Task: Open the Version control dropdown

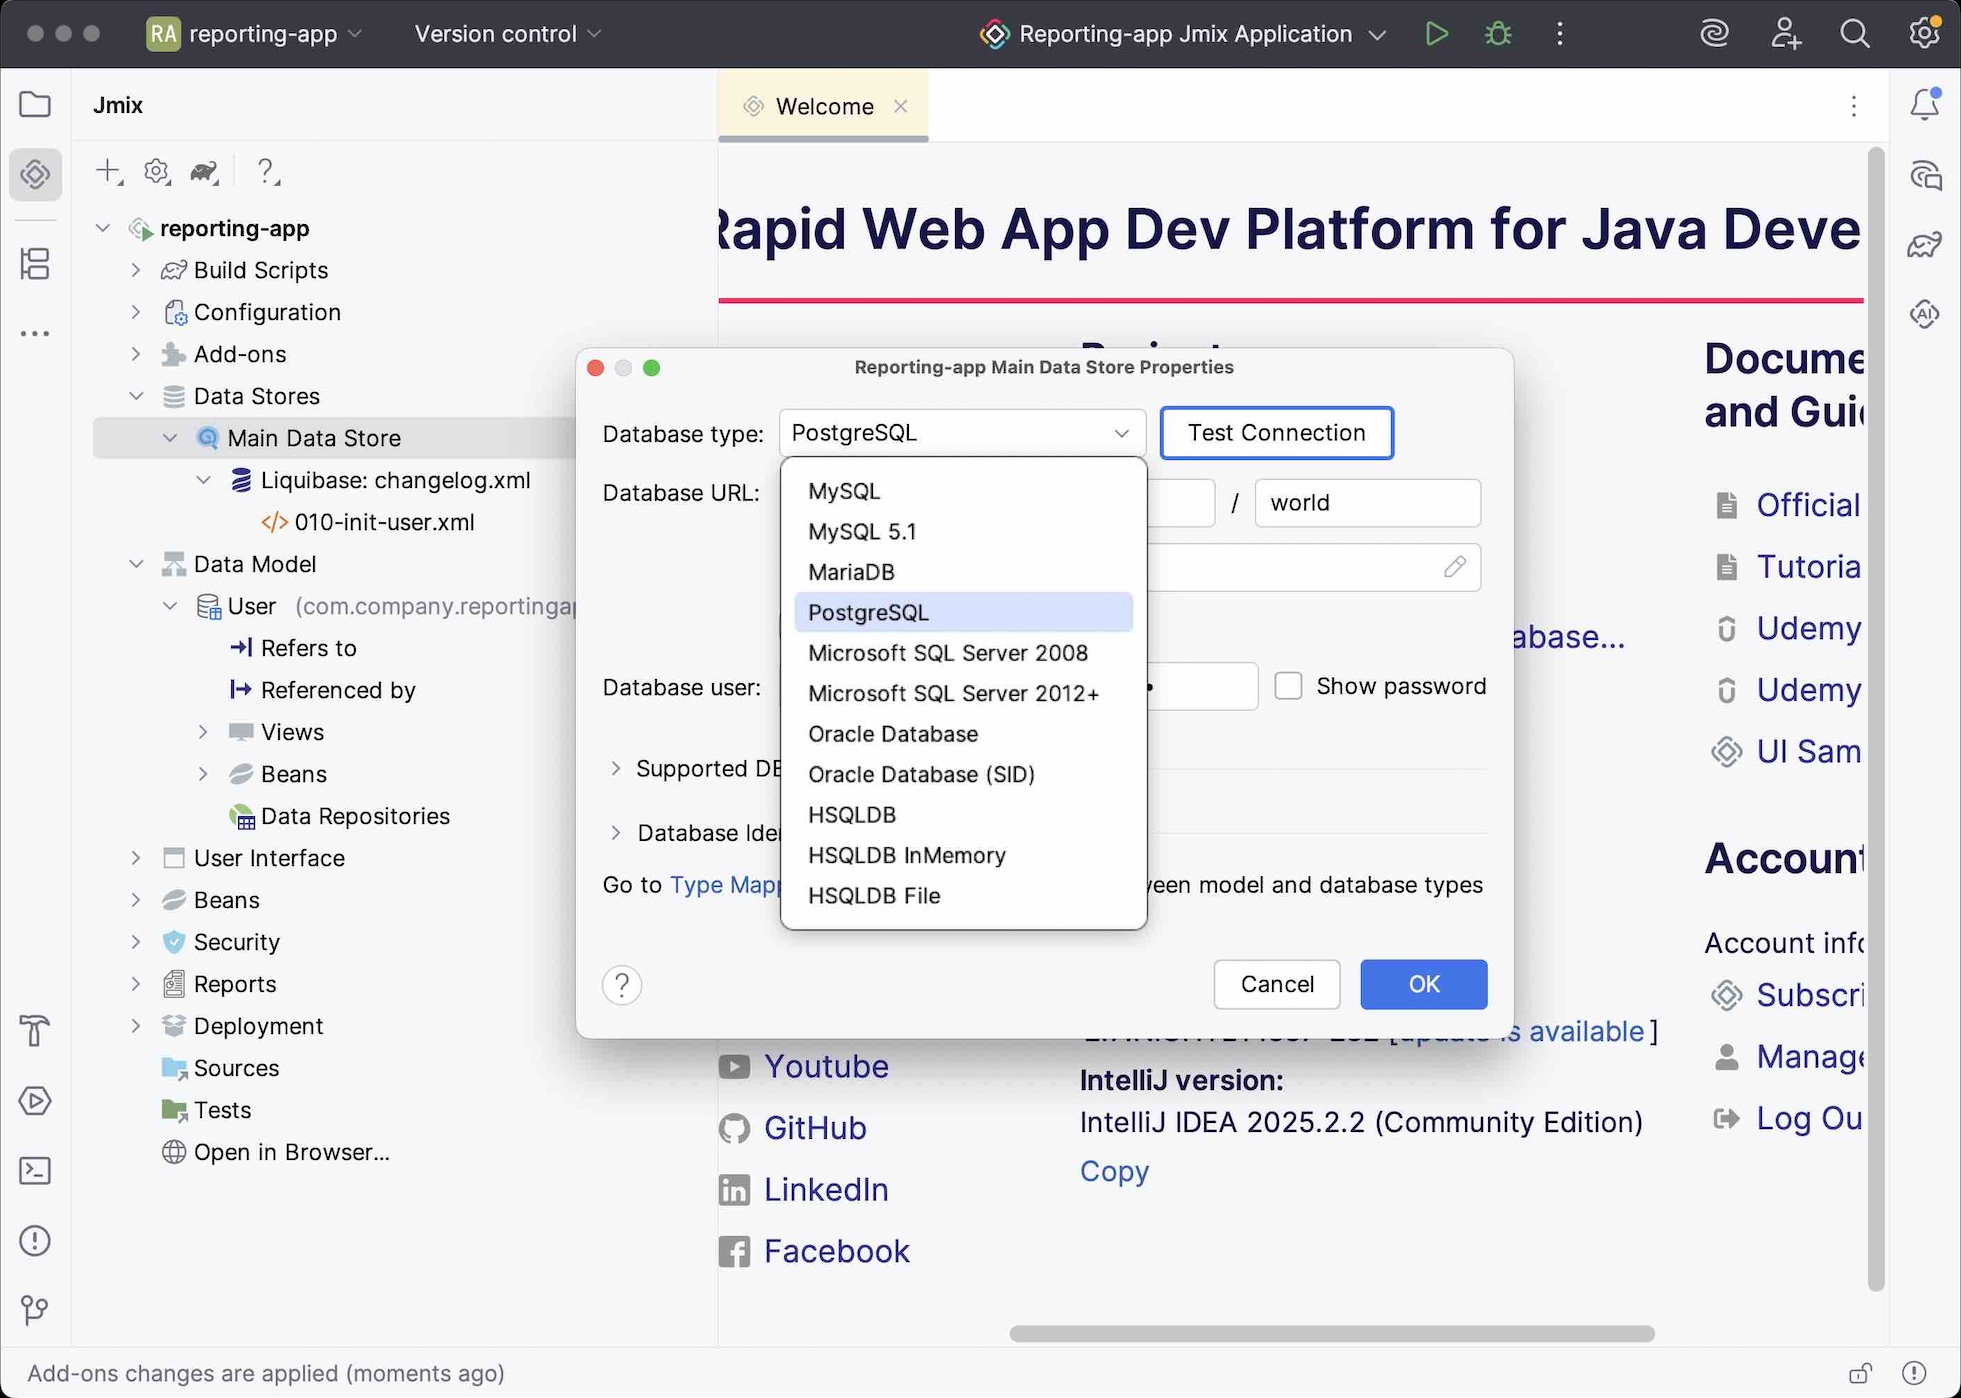Action: (x=508, y=33)
